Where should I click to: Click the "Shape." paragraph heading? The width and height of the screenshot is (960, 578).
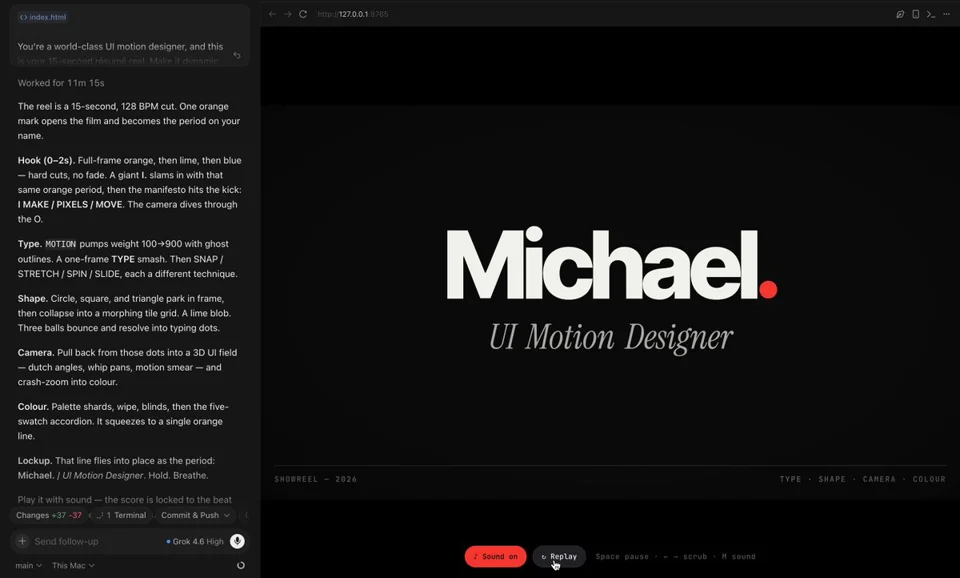coord(32,299)
